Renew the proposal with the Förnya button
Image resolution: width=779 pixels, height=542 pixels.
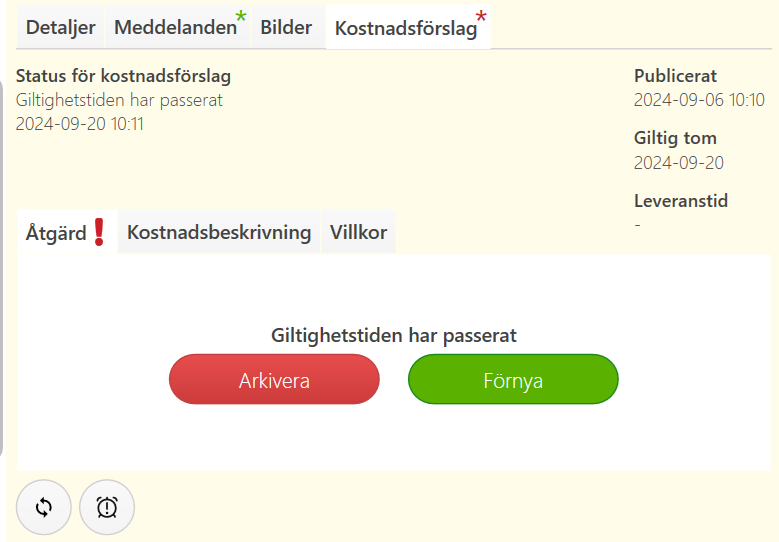tap(513, 379)
